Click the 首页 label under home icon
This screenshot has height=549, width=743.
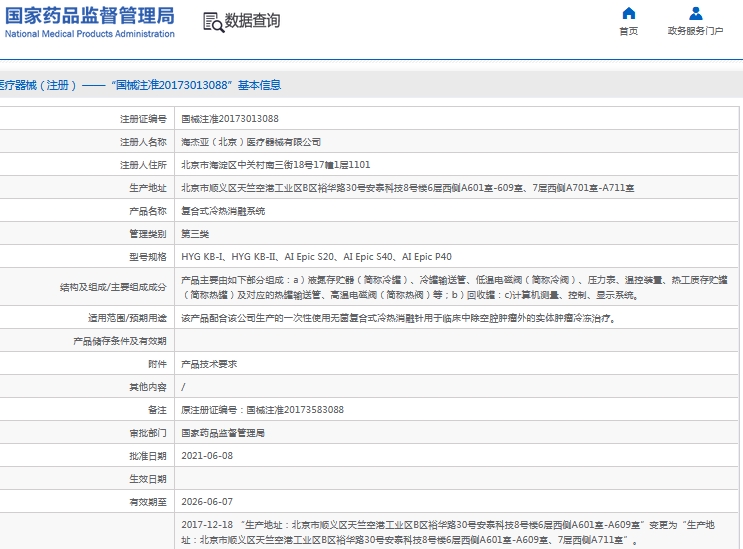click(628, 31)
